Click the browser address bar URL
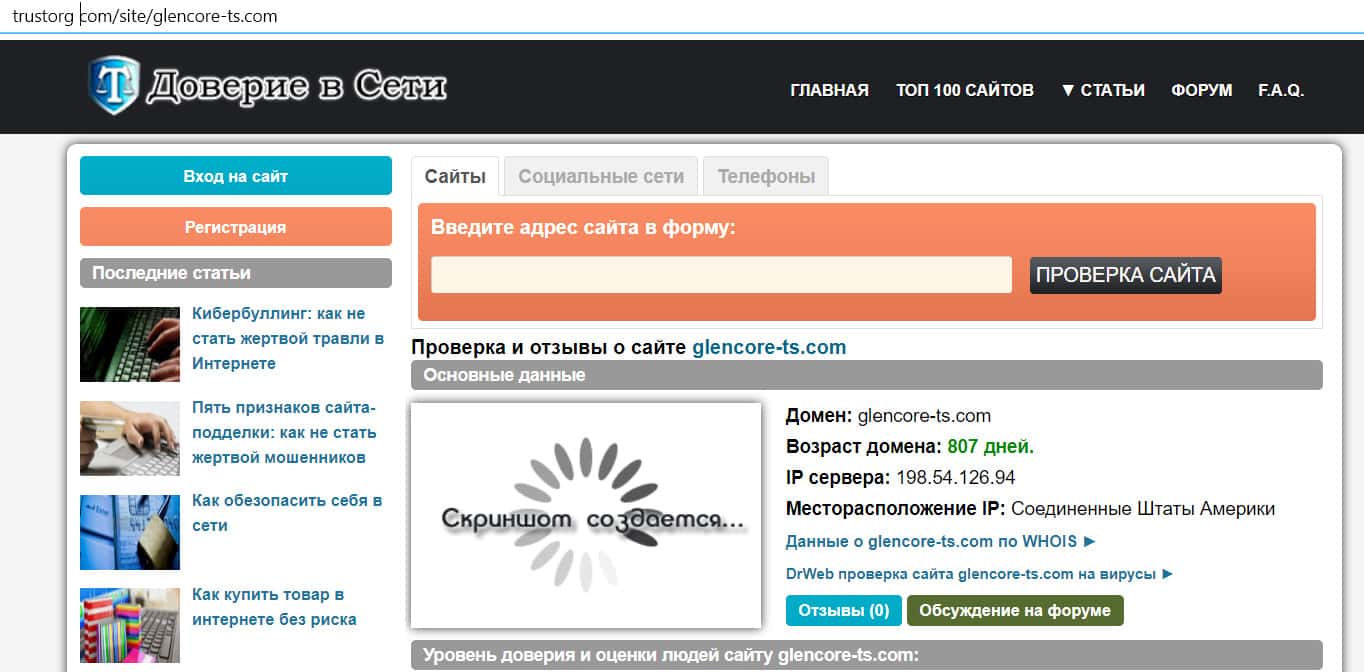 pyautogui.click(x=145, y=16)
